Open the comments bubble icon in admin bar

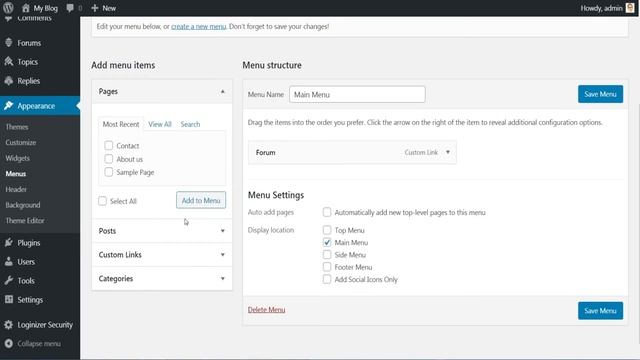[70, 8]
